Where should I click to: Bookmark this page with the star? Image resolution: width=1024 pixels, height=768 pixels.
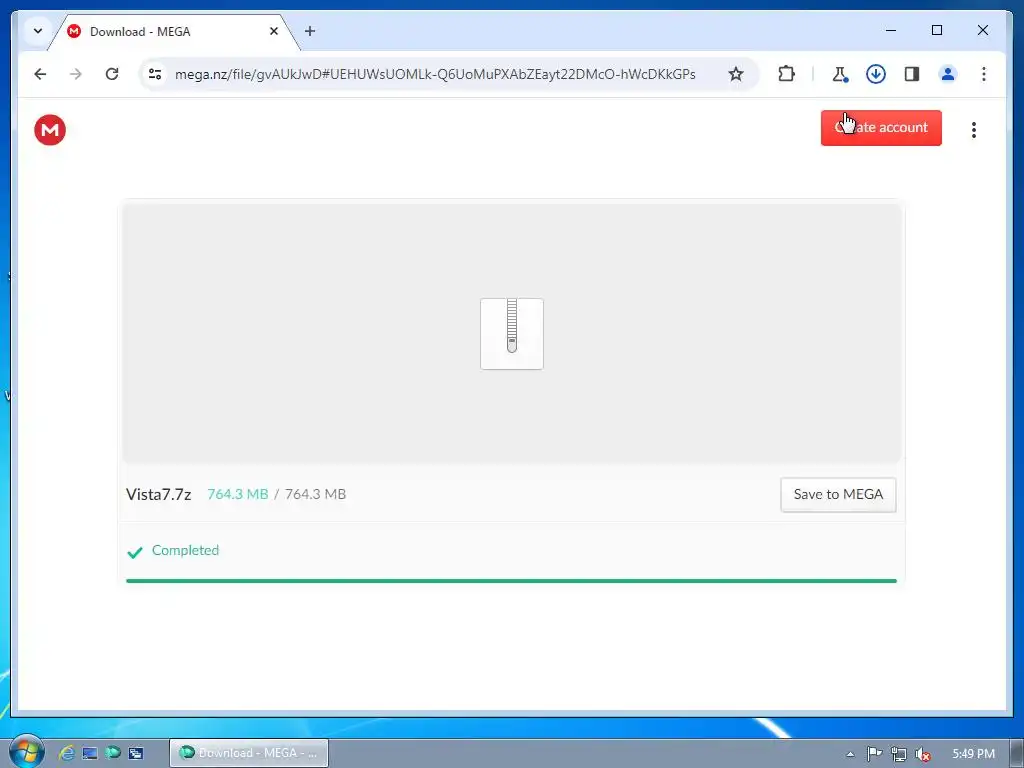coord(736,74)
